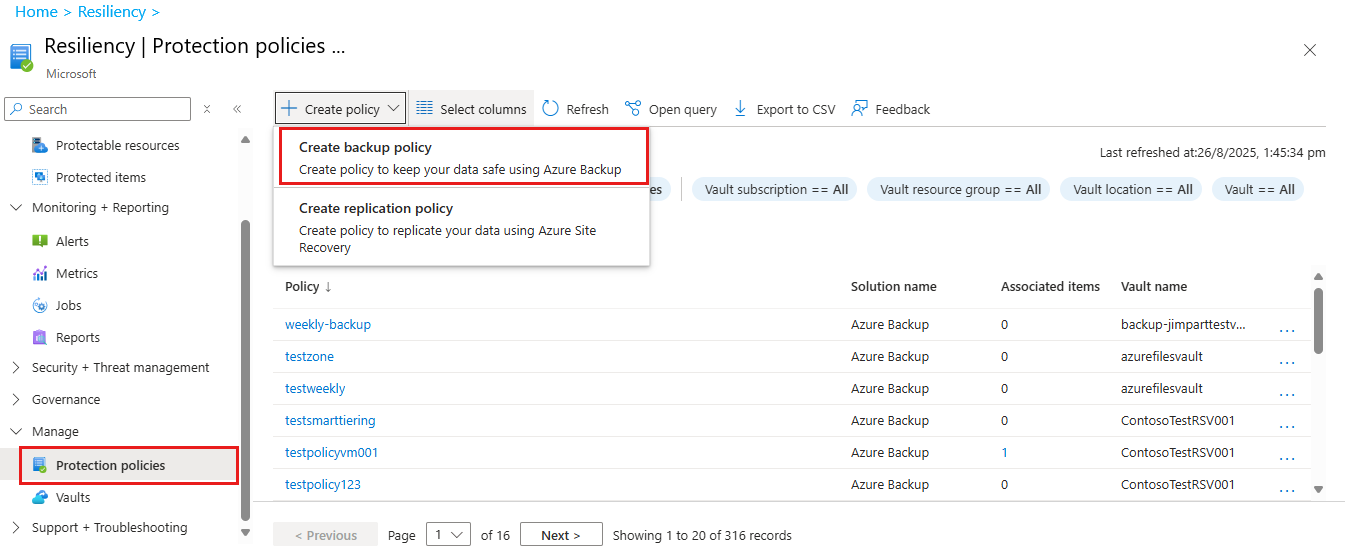Click the Export to CSV download icon
This screenshot has width=1345, height=551.
[x=741, y=108]
